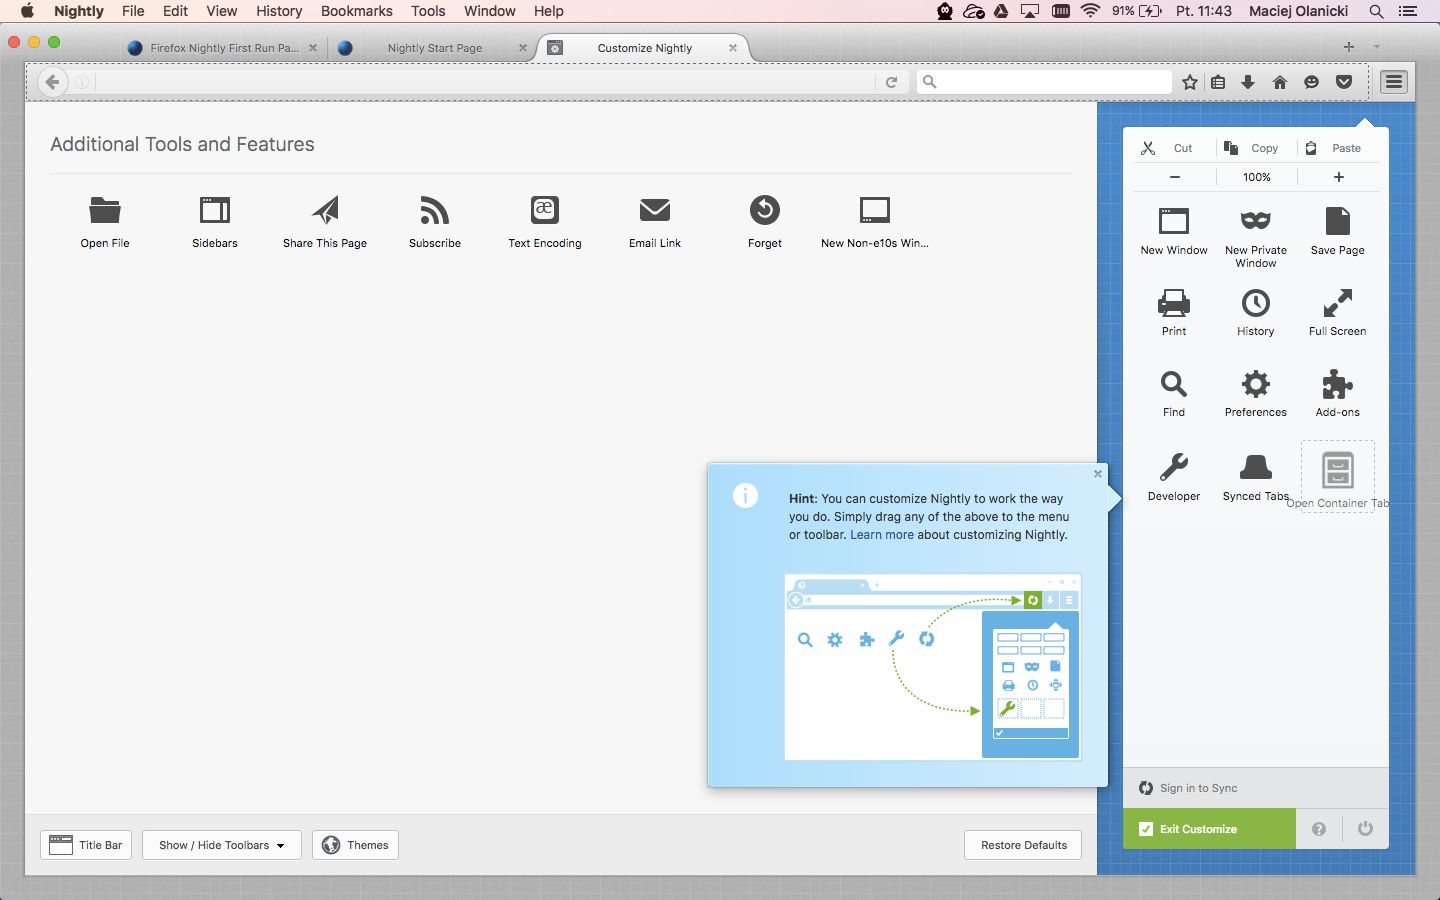Open Show / Hide Toolbars dropdown
This screenshot has height=900, width=1440.
pos(221,845)
